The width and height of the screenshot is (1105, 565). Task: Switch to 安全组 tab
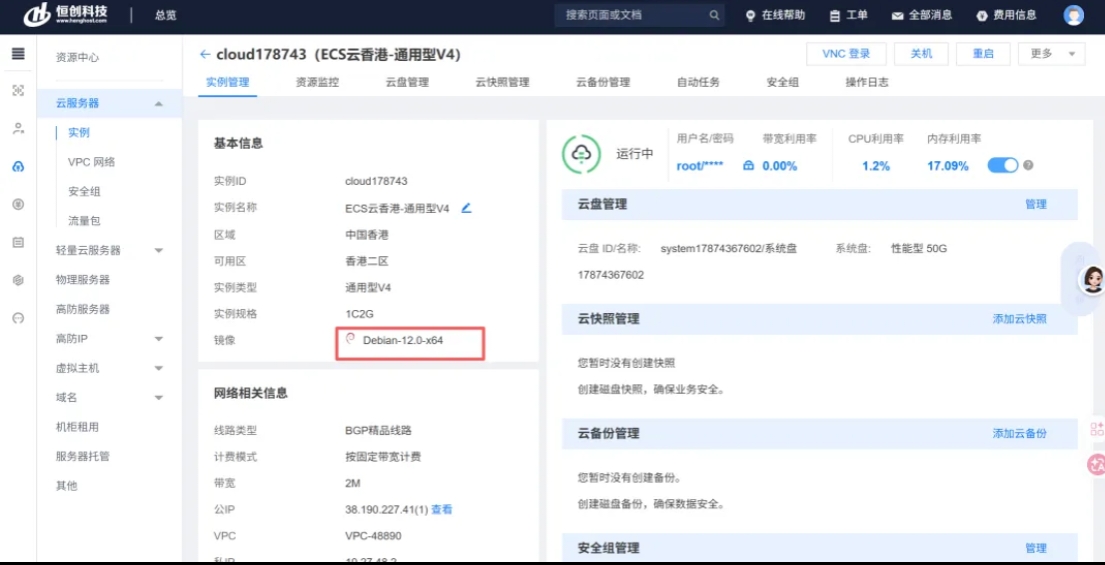[x=782, y=82]
